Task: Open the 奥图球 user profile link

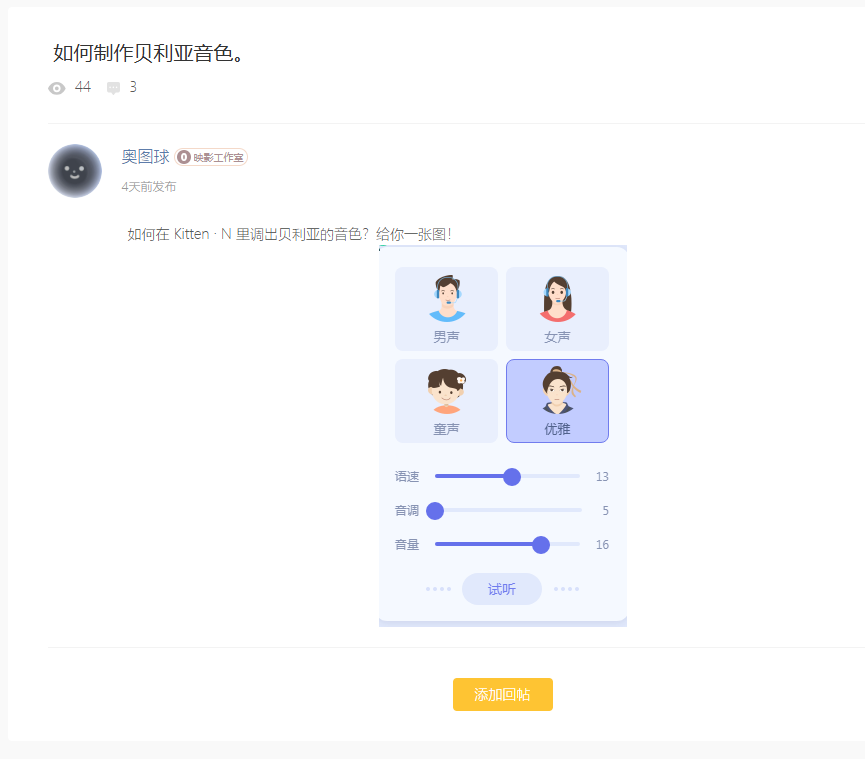Action: (x=146, y=157)
